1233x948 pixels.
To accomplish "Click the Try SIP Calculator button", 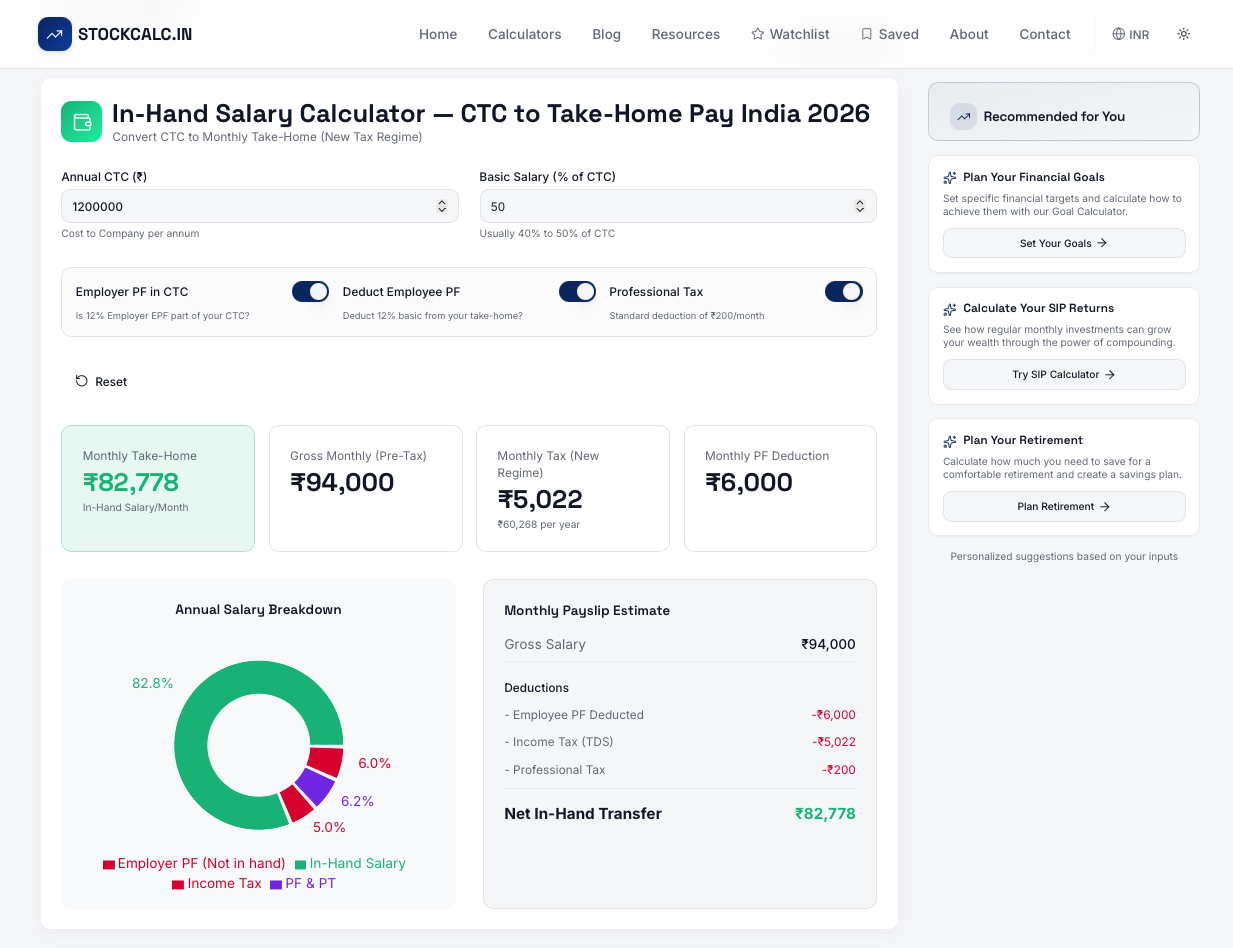I will coord(1063,374).
